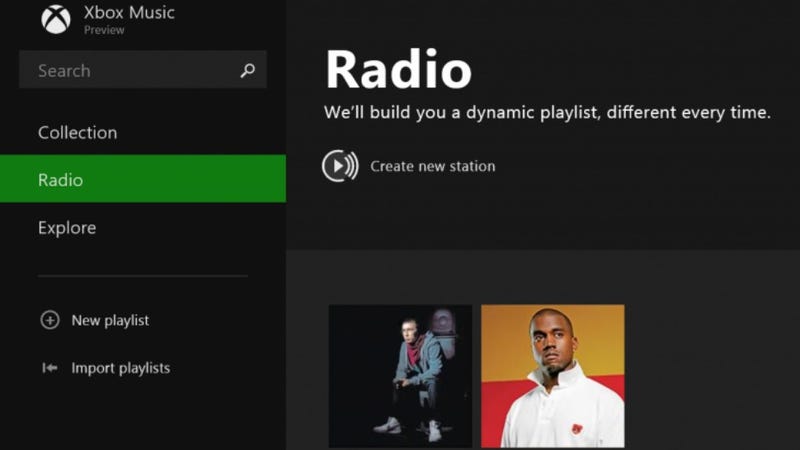The image size is (800, 450).
Task: Click the Create new station text
Action: coord(433,166)
